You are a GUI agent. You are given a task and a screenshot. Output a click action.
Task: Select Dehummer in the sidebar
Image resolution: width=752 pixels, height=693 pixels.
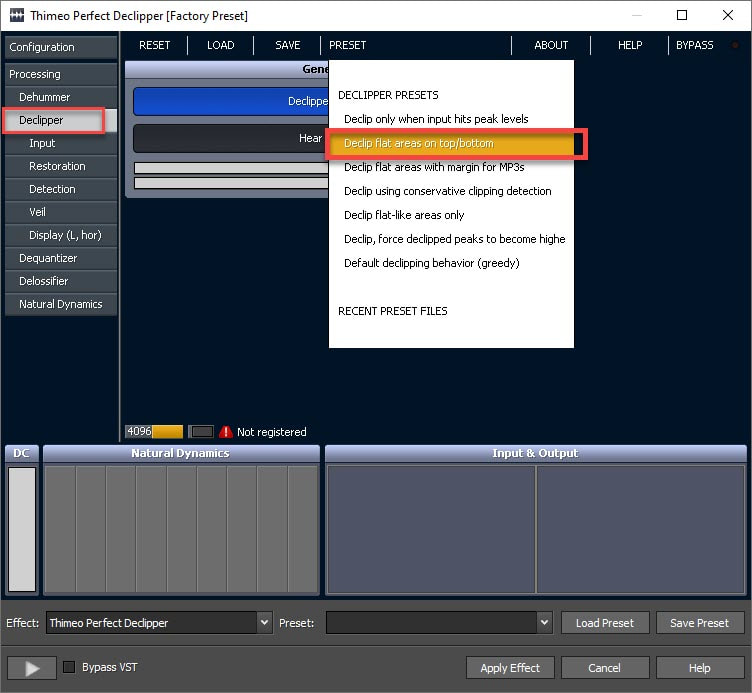click(x=61, y=97)
